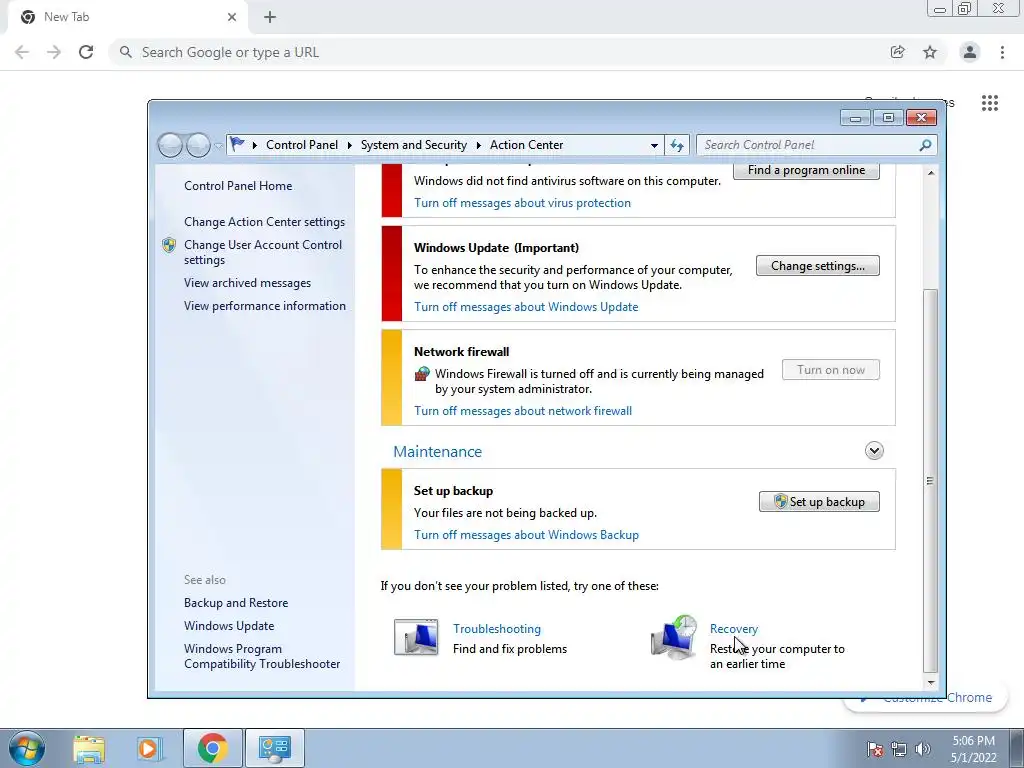Open a new Chrome tab

[270, 17]
